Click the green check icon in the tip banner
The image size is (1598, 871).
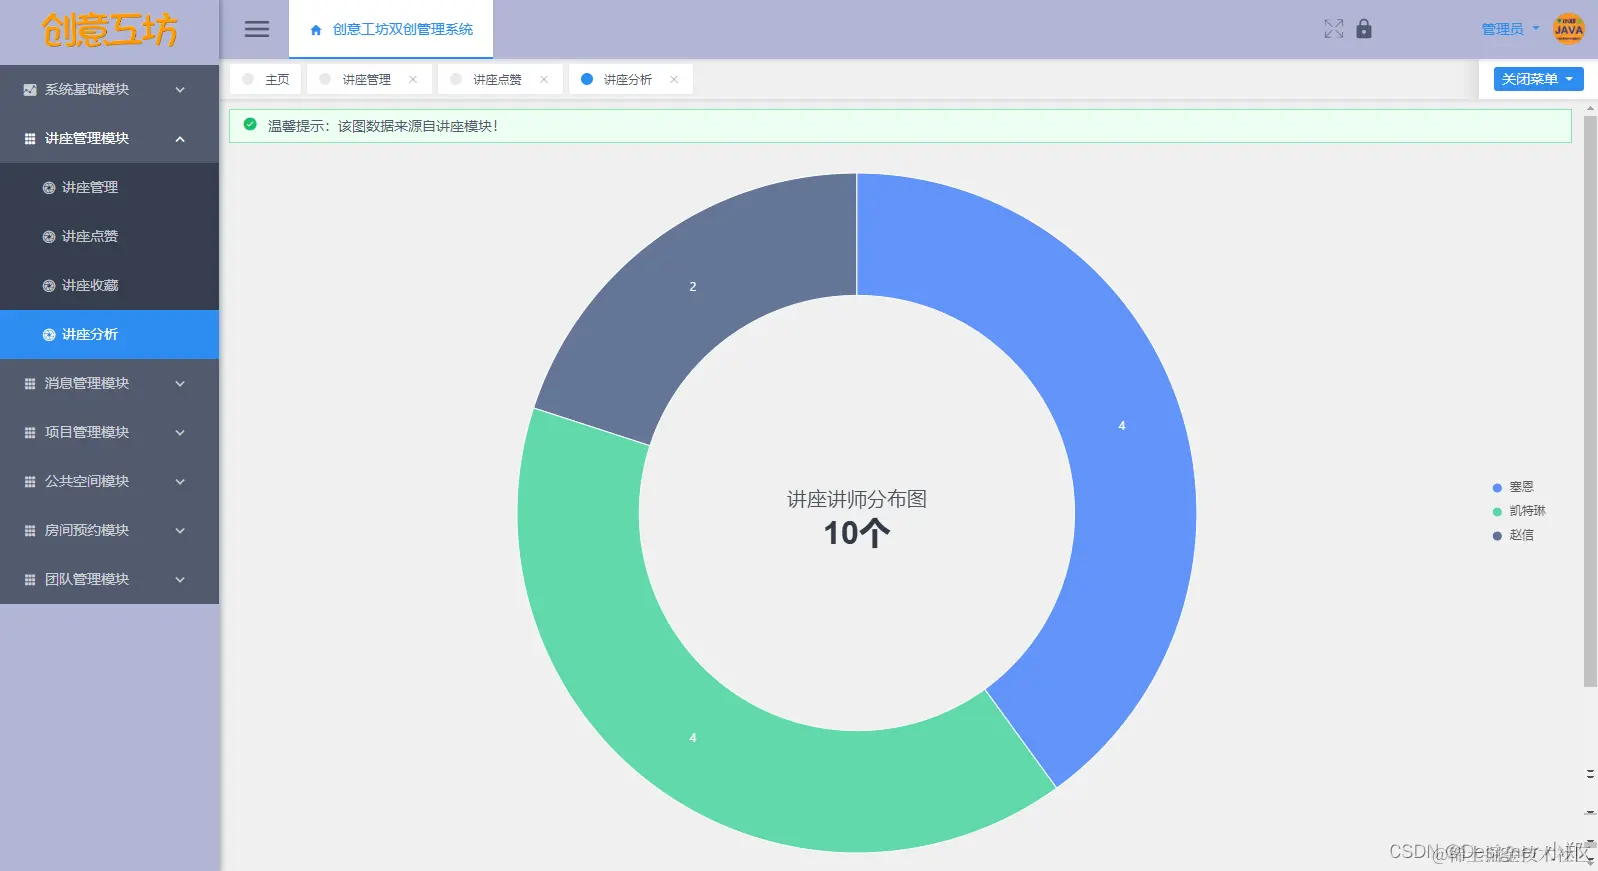point(250,125)
